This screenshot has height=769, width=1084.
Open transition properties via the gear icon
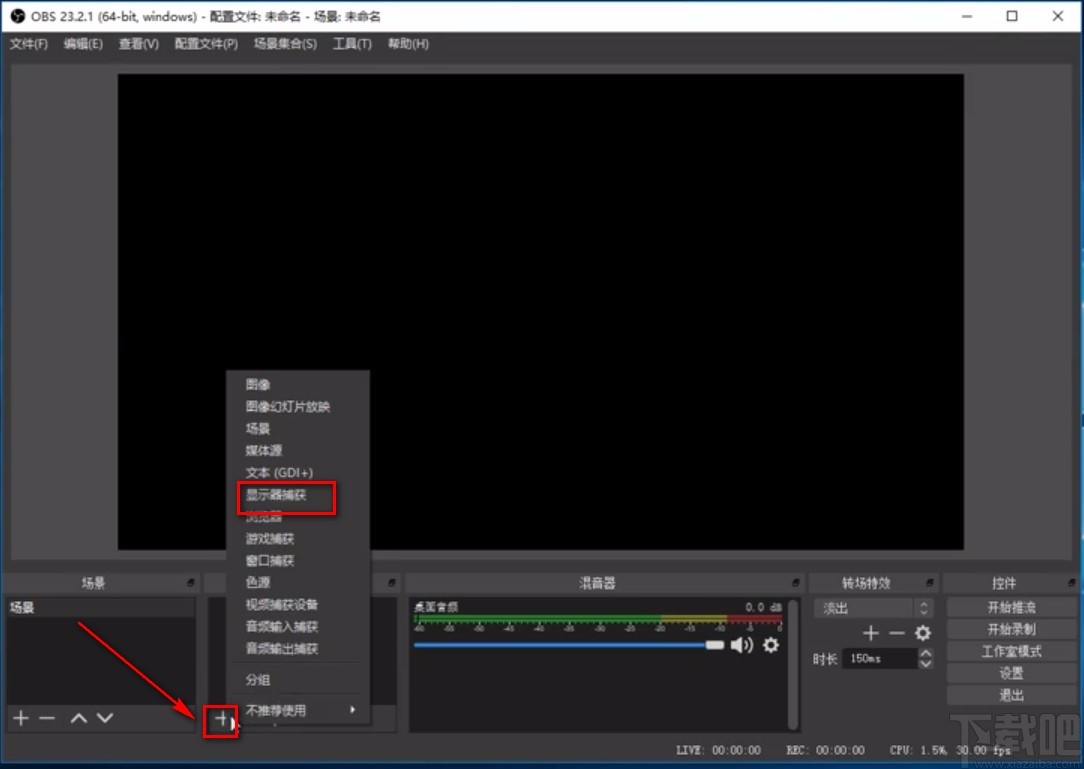[x=922, y=632]
